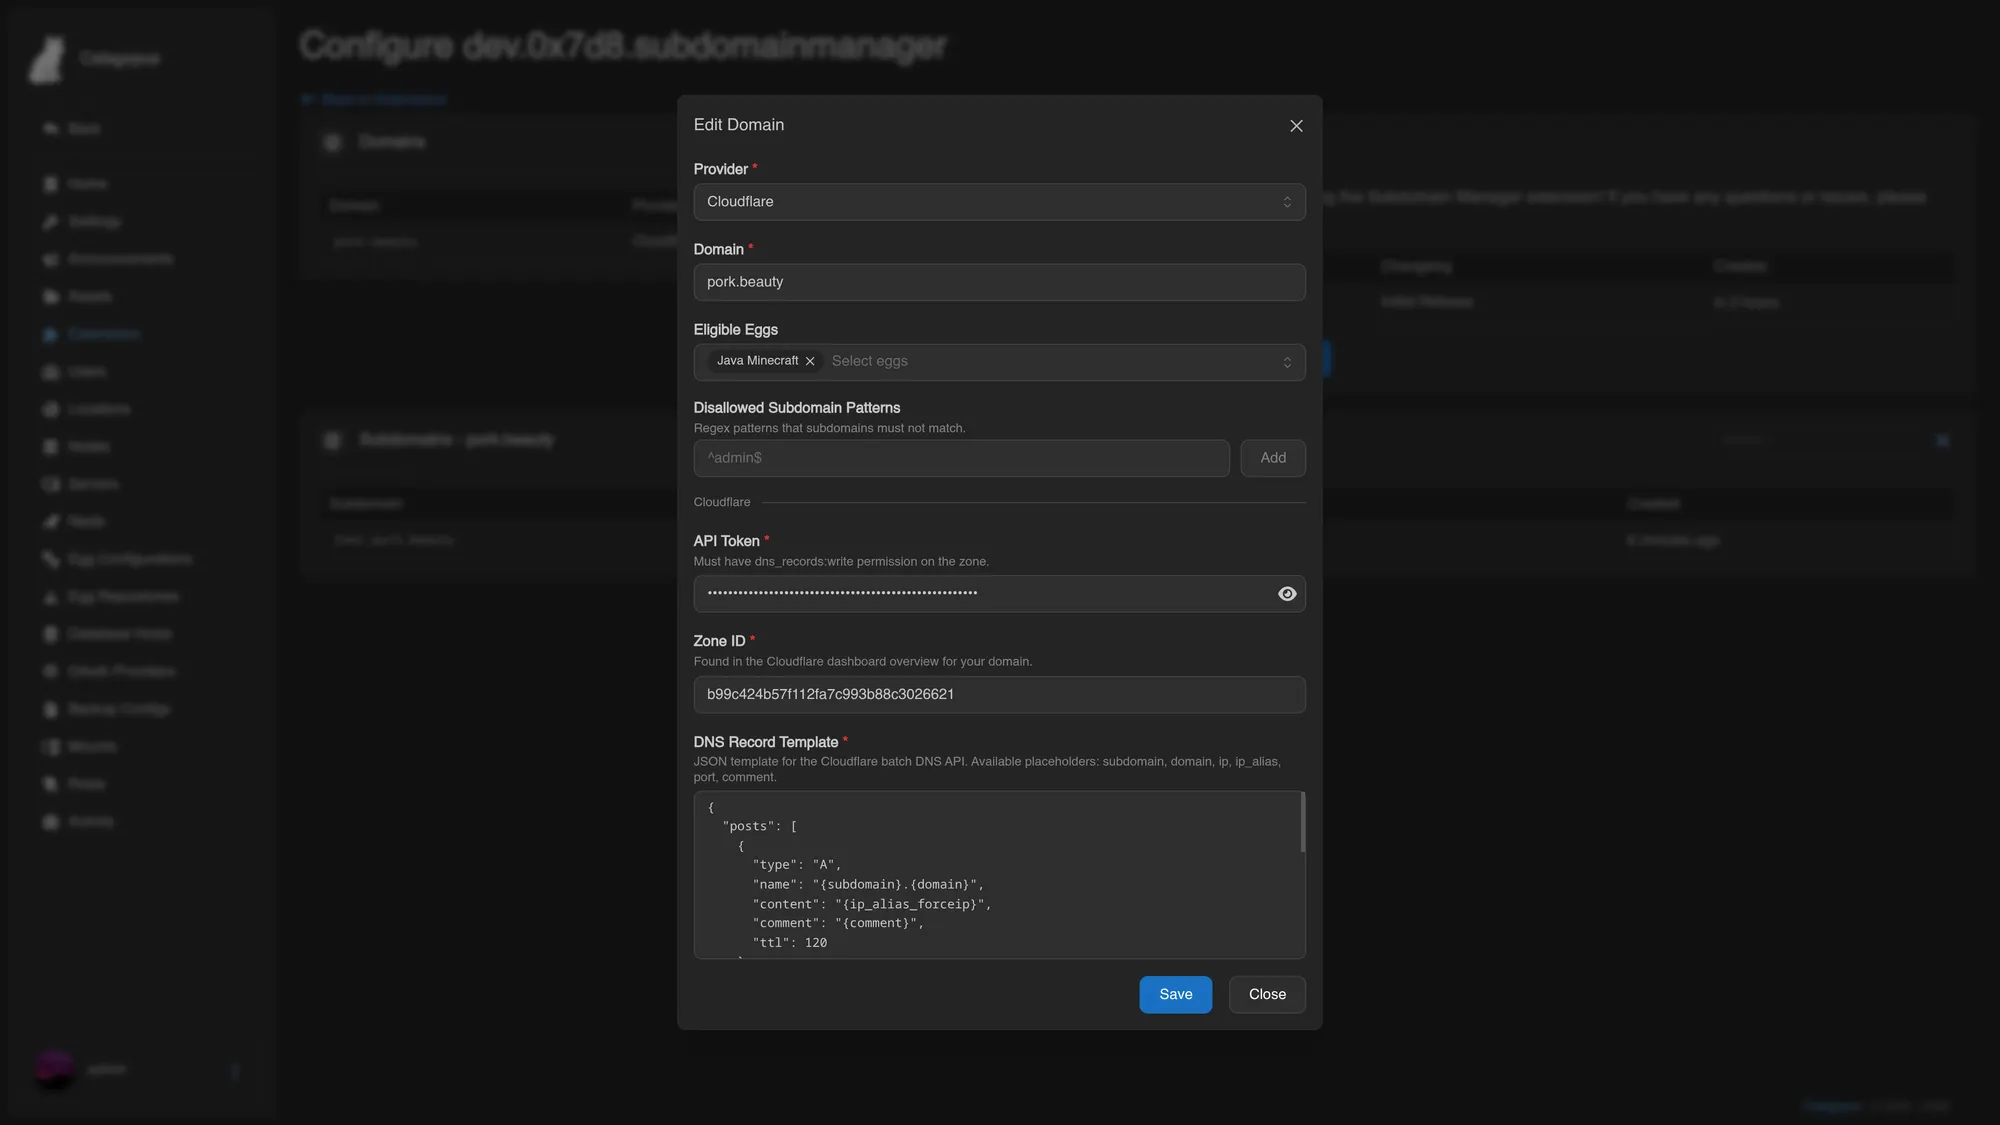The image size is (2000, 1125).
Task: Click the DNS template editor scrollbar
Action: tap(1302, 822)
